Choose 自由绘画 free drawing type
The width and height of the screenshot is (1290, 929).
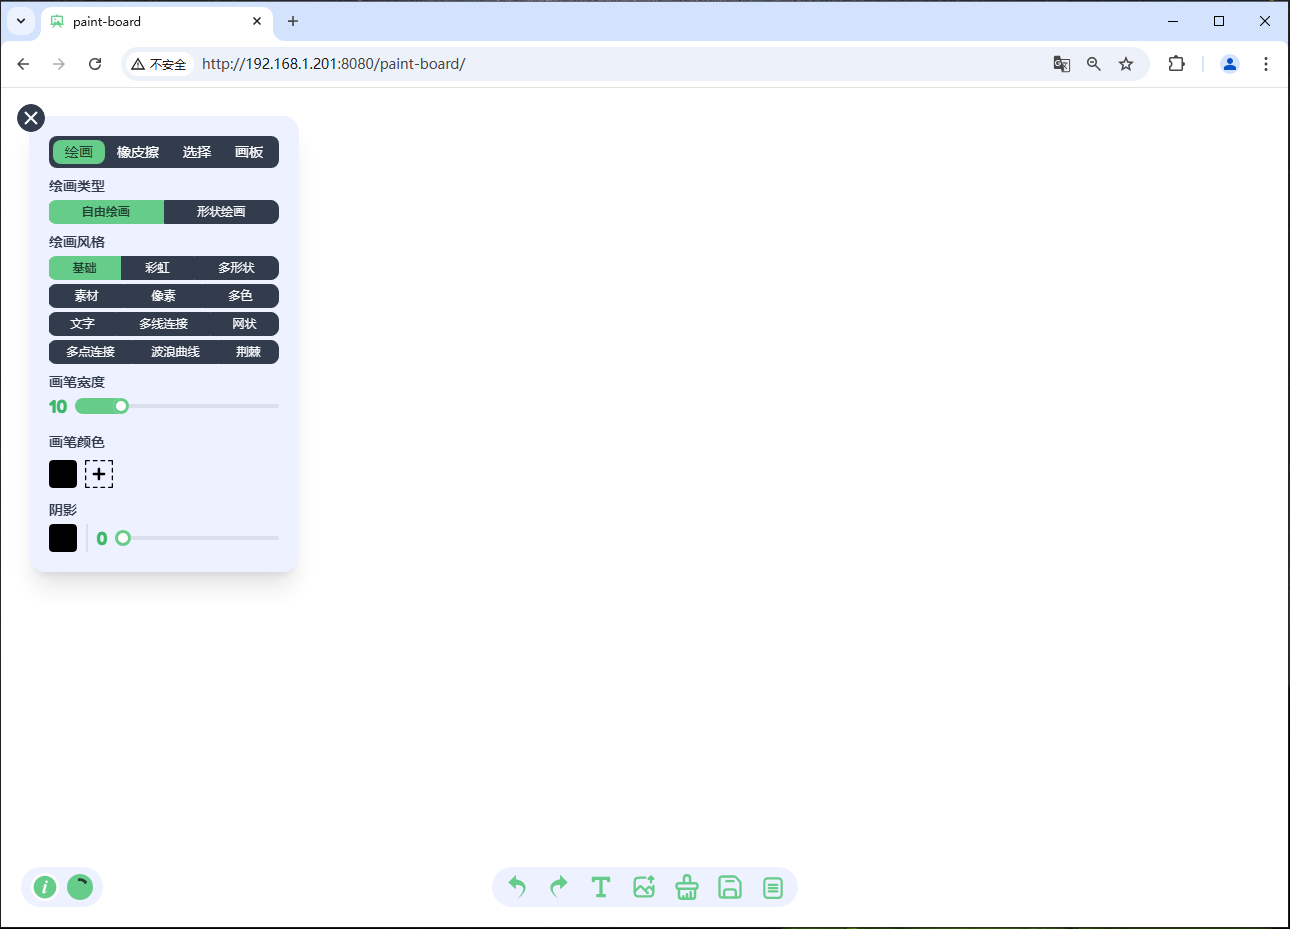[106, 212]
